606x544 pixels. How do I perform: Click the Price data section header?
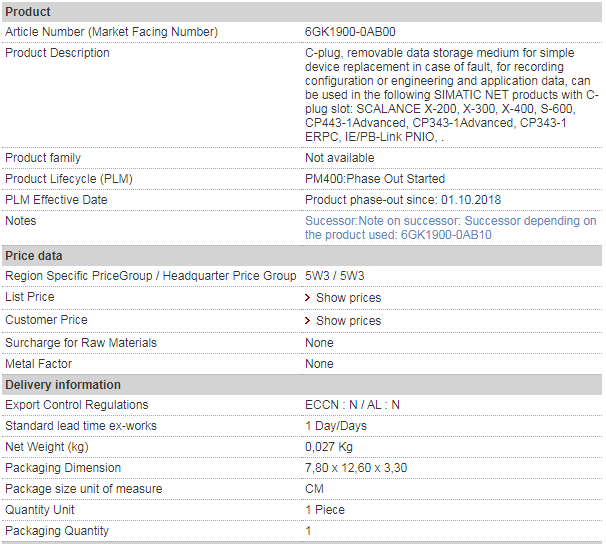(302, 255)
